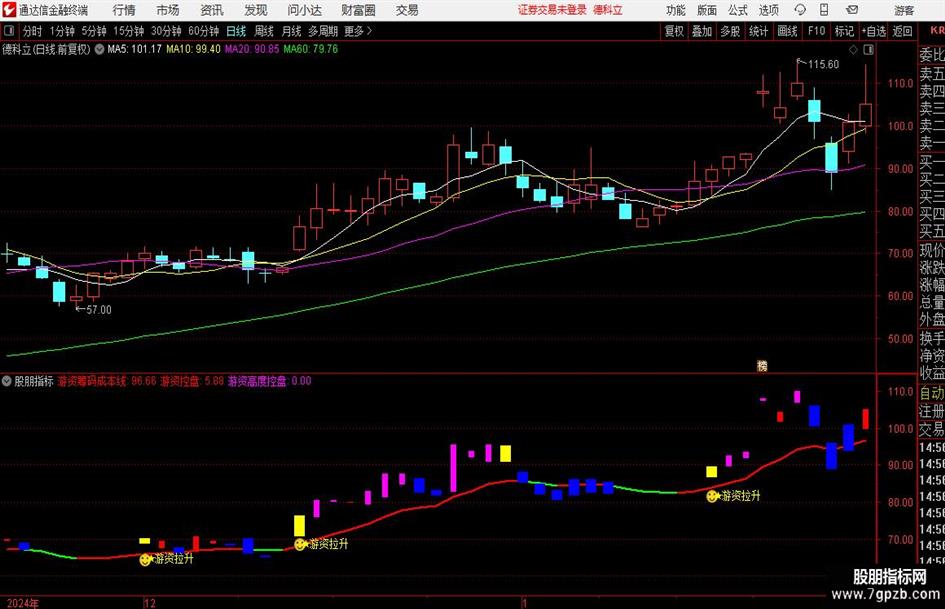Open the 多周期 multi-period view
Screen dimensions: 945x609
pyautogui.click(x=323, y=31)
